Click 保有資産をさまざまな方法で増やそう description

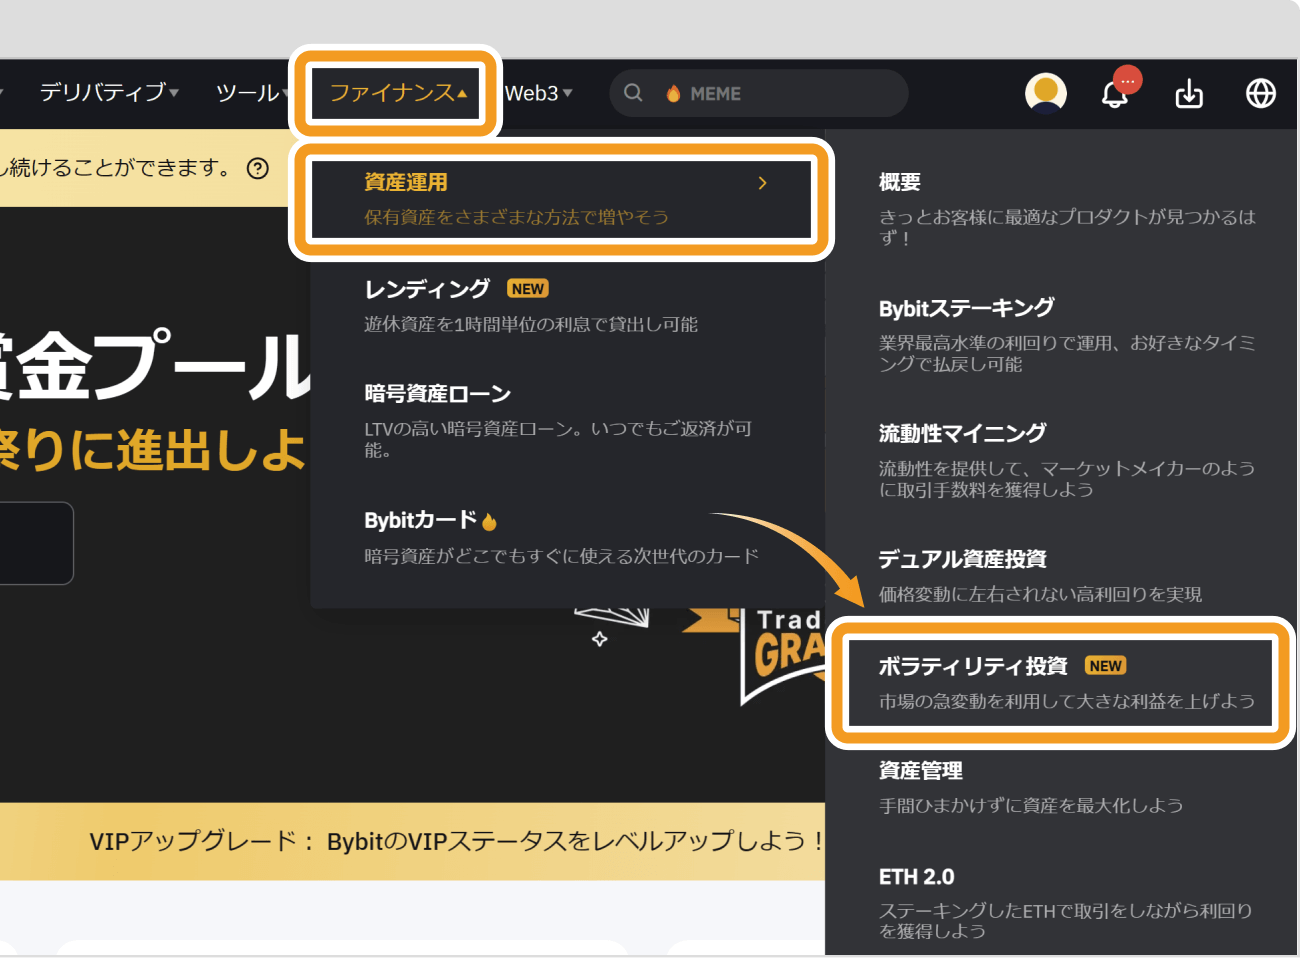516,217
